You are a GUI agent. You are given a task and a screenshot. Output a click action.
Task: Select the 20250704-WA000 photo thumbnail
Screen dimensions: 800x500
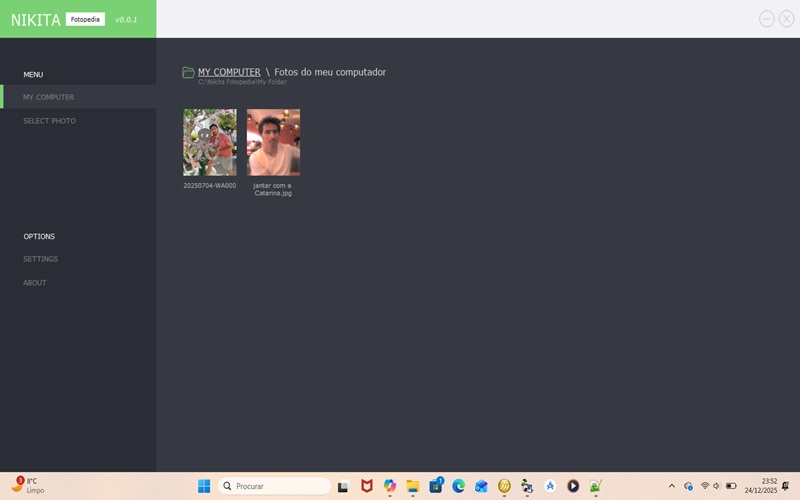click(x=210, y=142)
